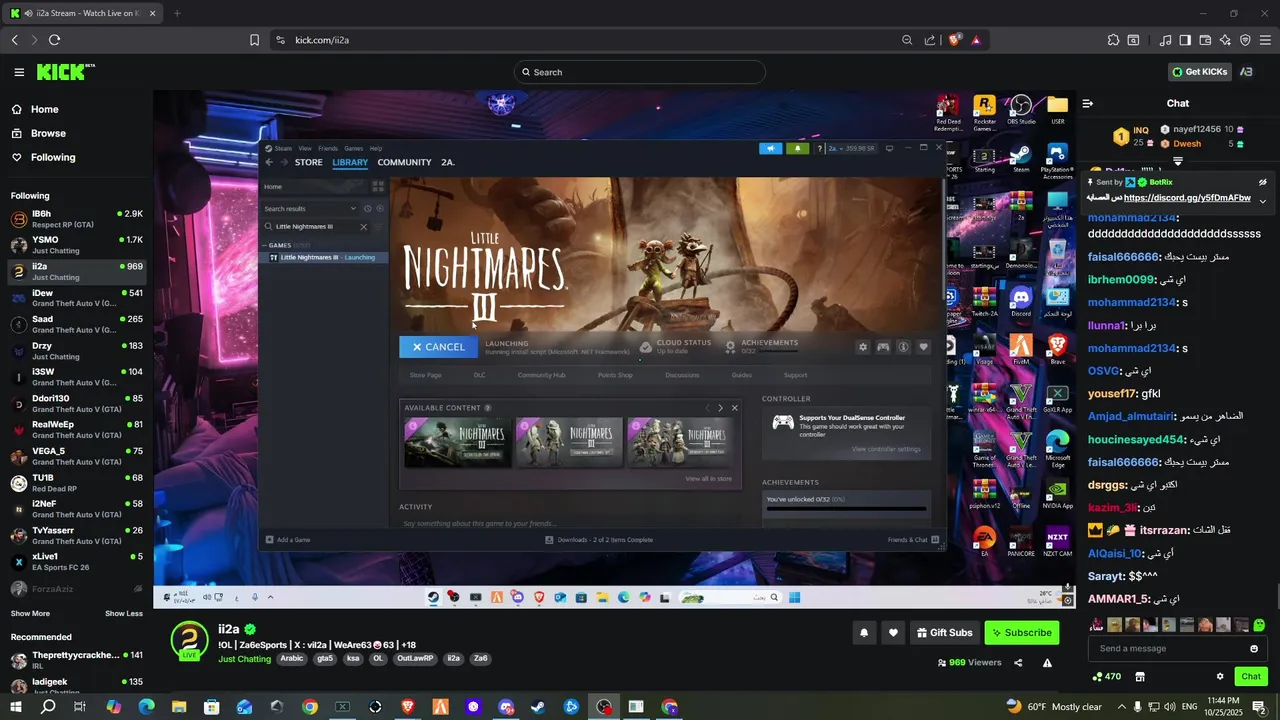This screenshot has height=720, width=1280.
Task: Open the YSMO channel in the following list
Action: tap(76, 245)
